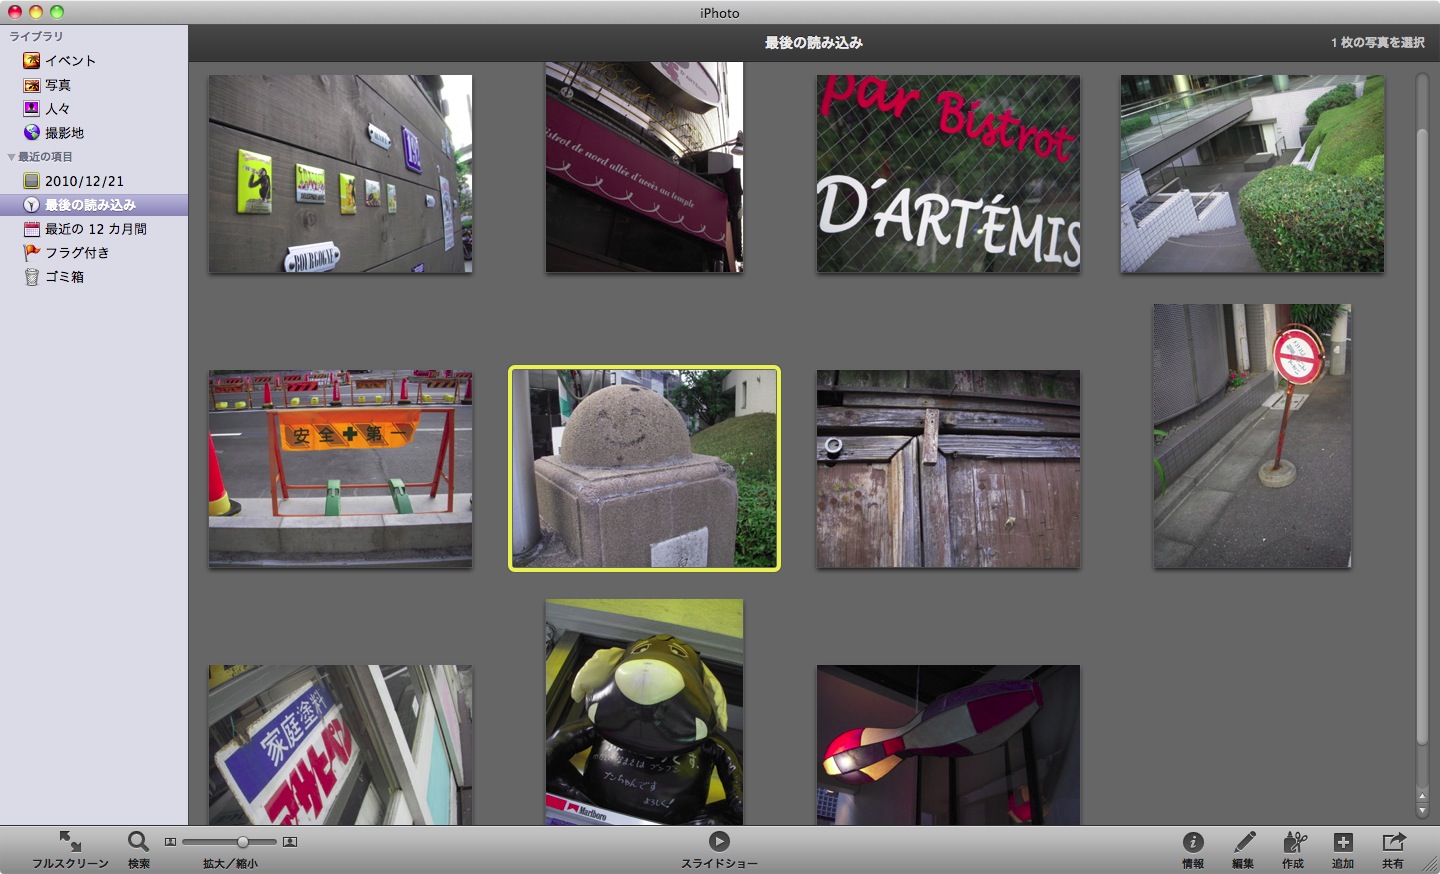Select the 編集 (Edit) tool
Image resolution: width=1440 pixels, height=874 pixels.
point(1244,847)
